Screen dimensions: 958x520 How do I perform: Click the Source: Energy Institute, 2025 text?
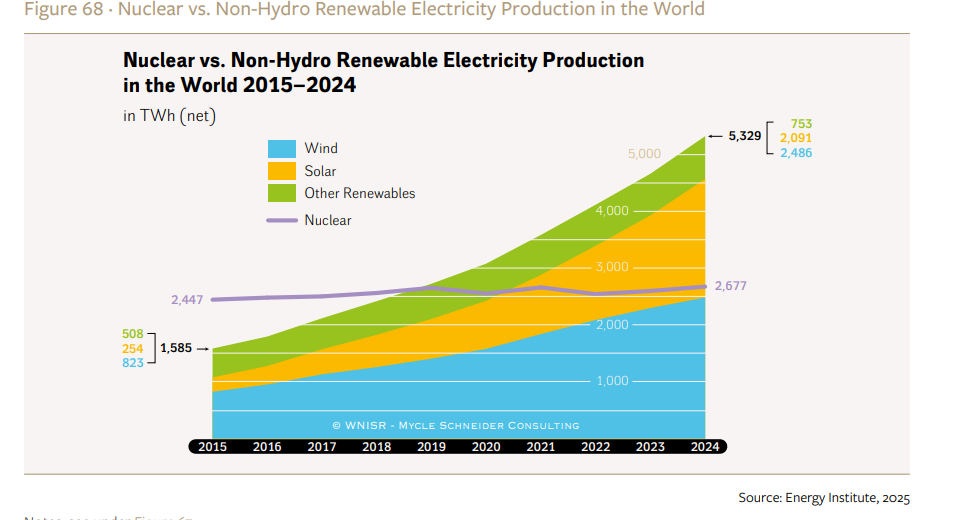[x=824, y=498]
